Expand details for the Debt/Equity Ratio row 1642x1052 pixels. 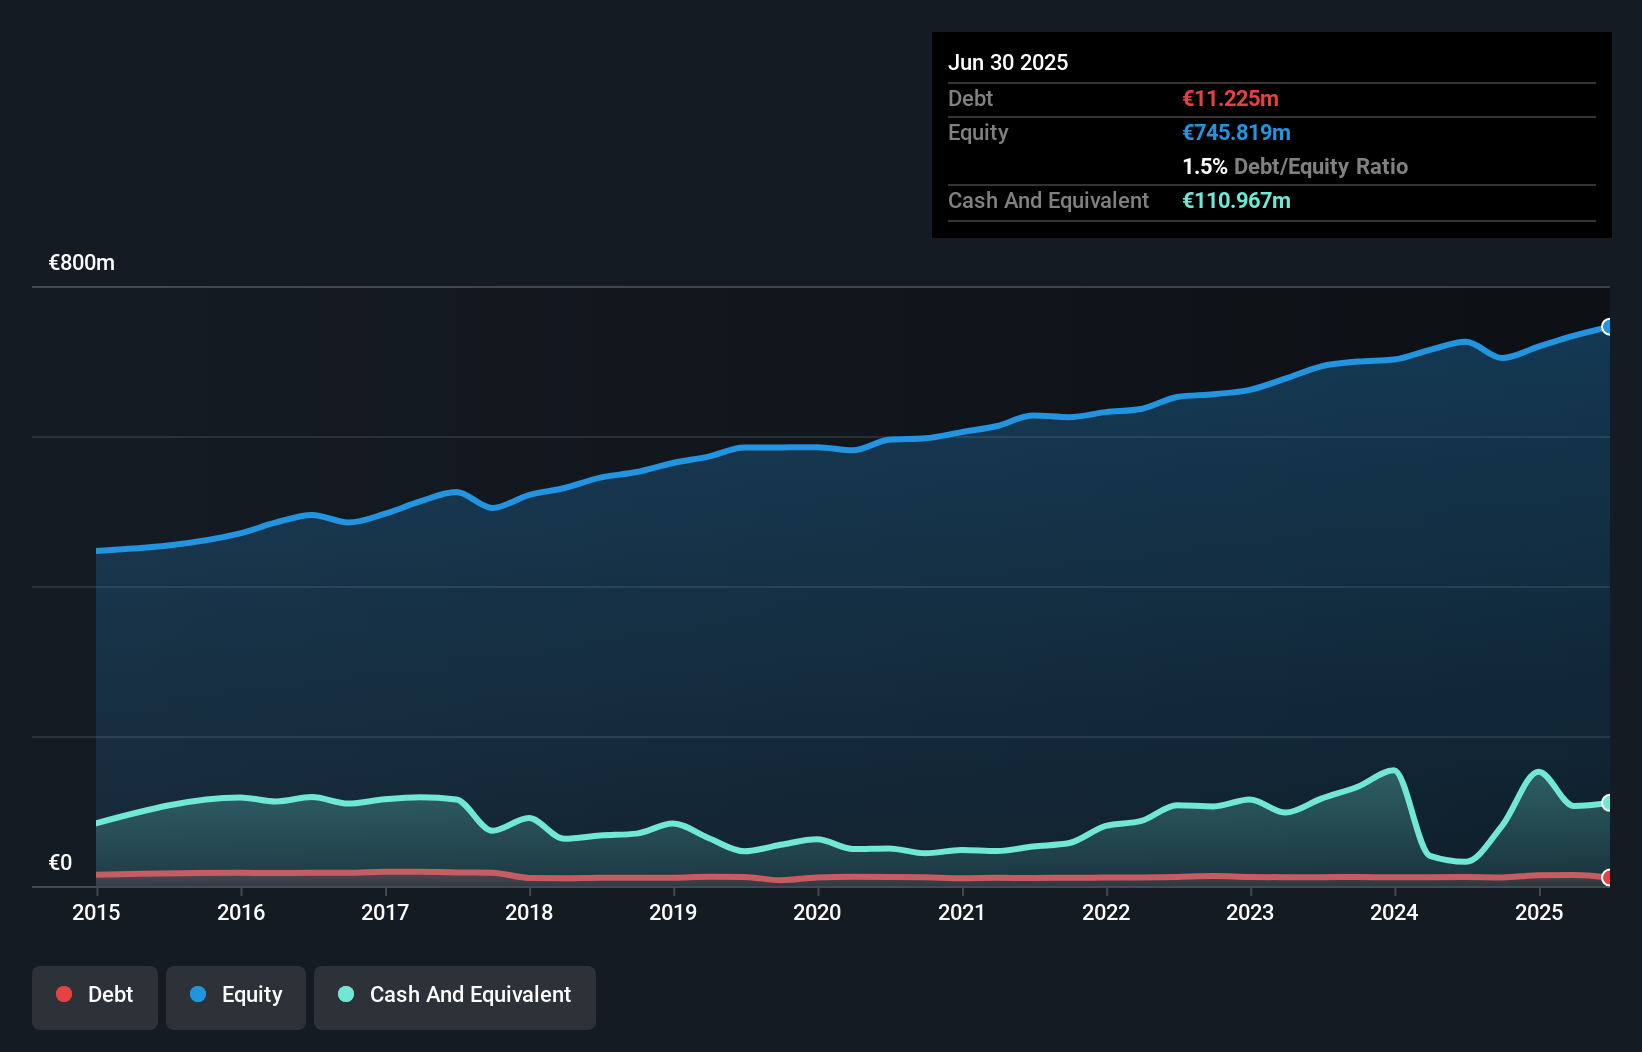pyautogui.click(x=1296, y=167)
